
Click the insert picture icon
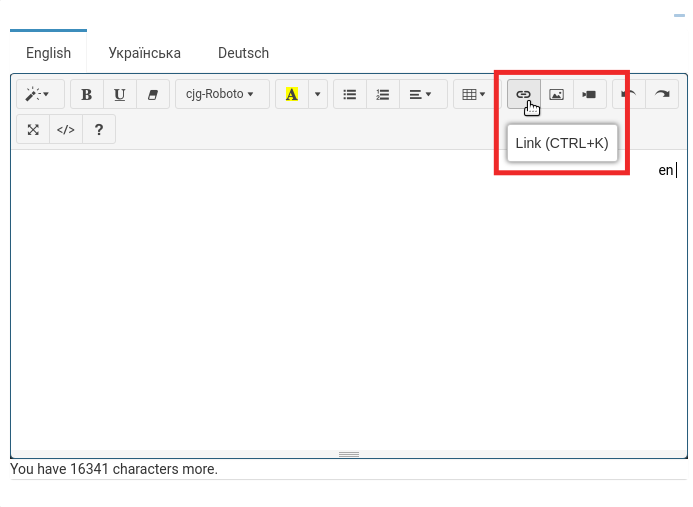click(x=556, y=94)
